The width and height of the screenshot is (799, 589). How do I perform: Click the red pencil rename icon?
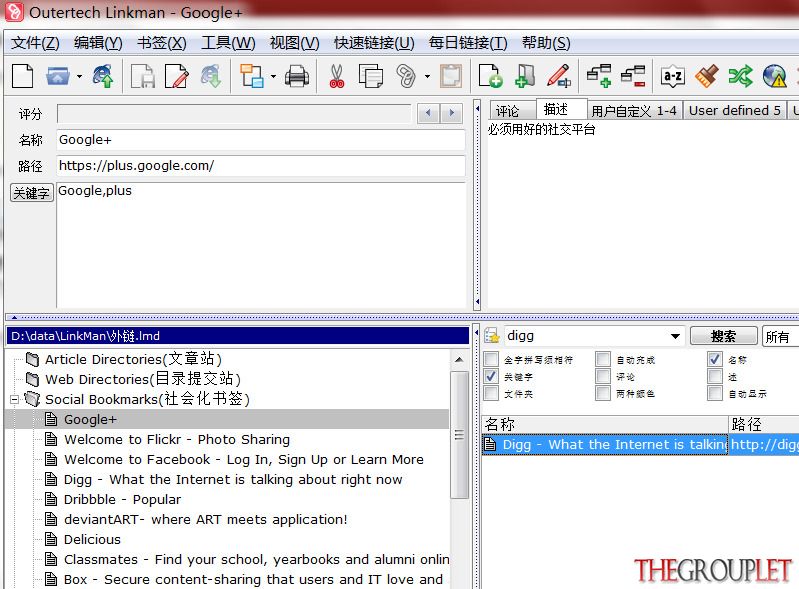tap(559, 77)
